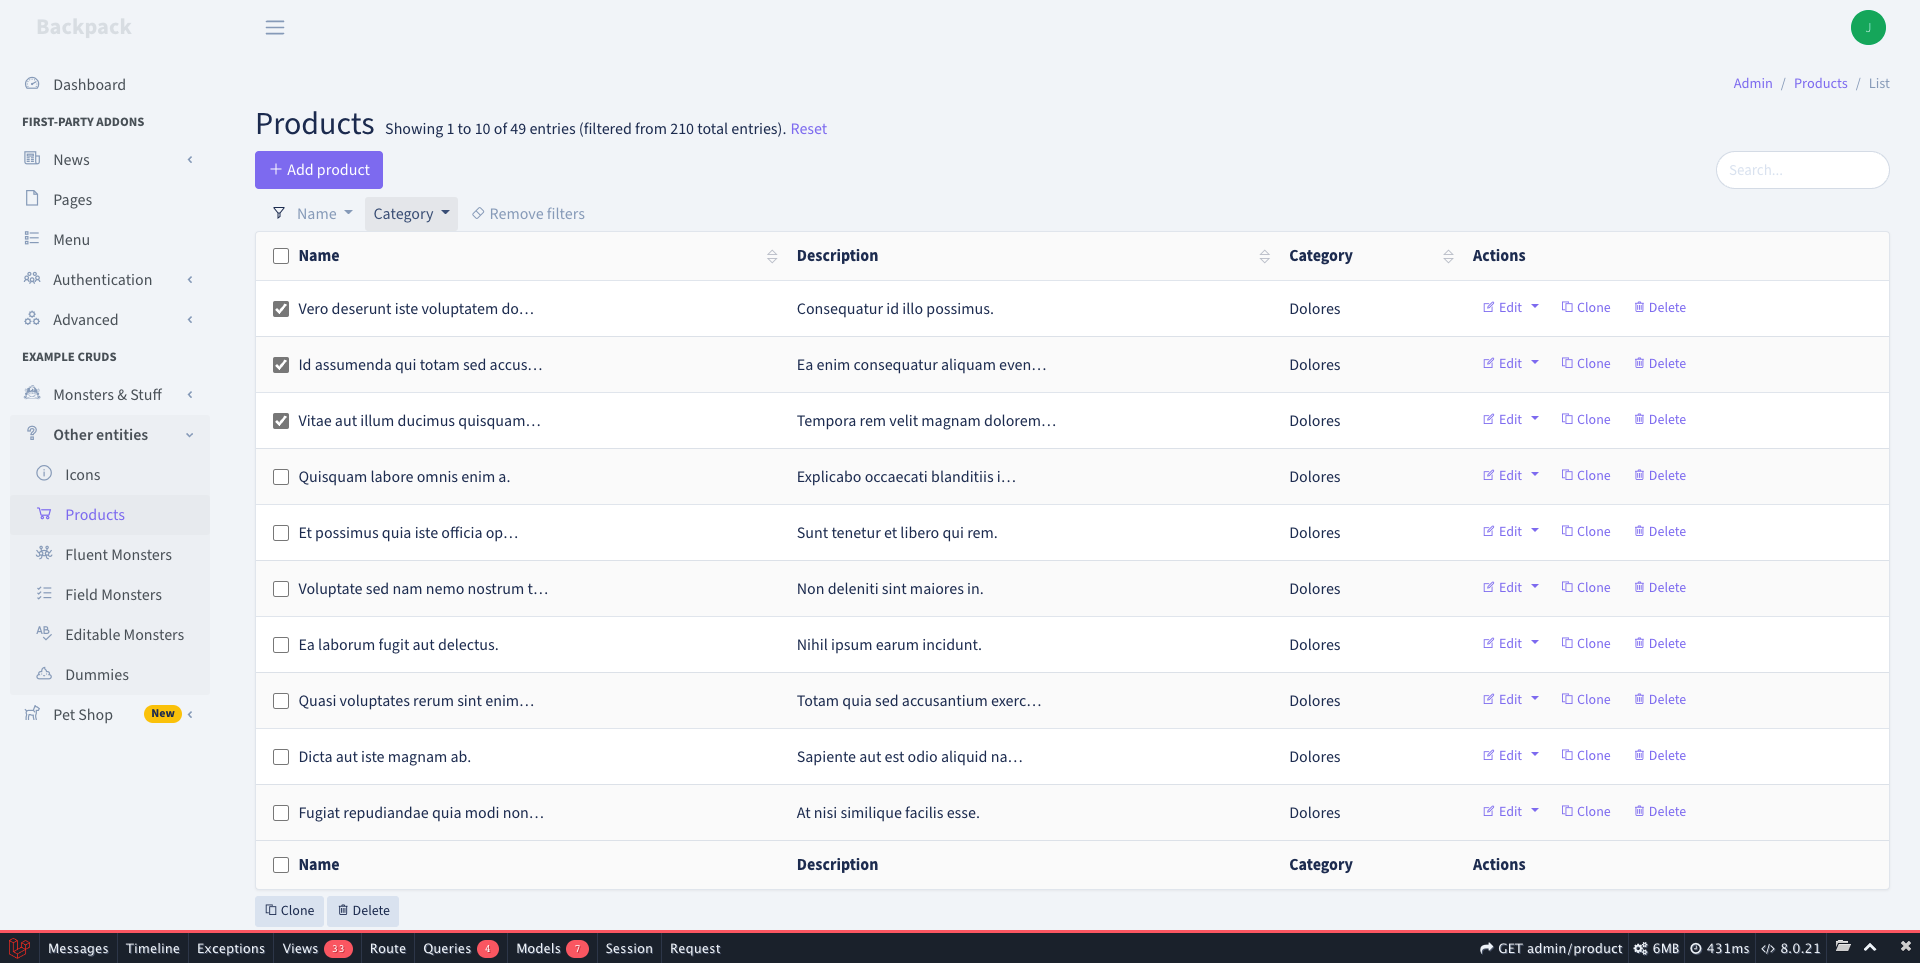This screenshot has height=963, width=1920.
Task: Delete the 'Dicta aut iste magnam' row
Action: (1660, 755)
